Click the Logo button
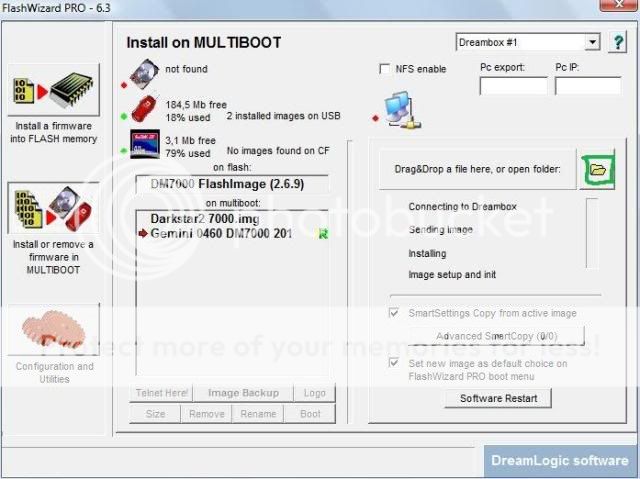Screen dimensions: 640x479 [315, 393]
